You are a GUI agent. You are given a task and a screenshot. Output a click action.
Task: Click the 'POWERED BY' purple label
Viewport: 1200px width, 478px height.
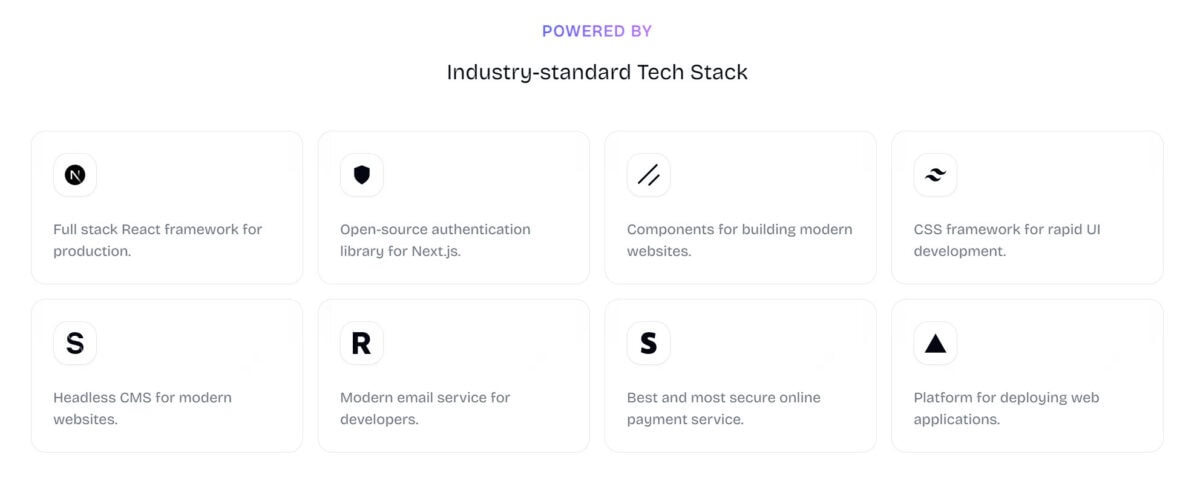click(597, 31)
